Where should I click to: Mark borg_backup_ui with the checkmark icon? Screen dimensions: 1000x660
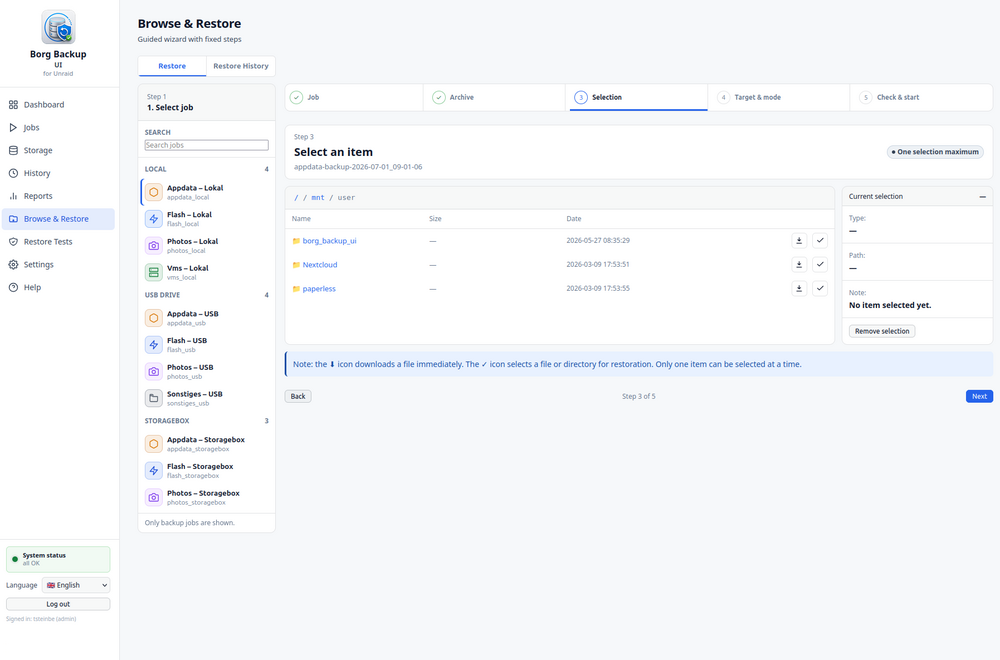coord(820,240)
